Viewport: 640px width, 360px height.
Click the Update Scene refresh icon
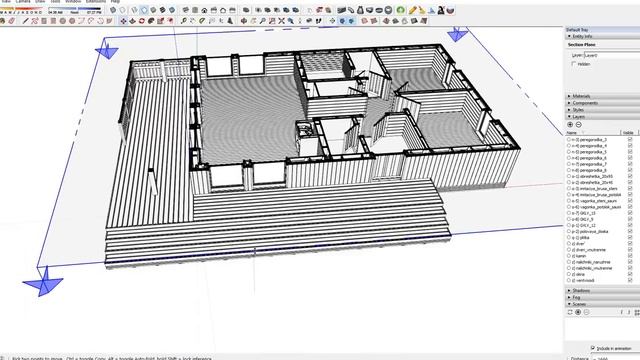(570, 312)
